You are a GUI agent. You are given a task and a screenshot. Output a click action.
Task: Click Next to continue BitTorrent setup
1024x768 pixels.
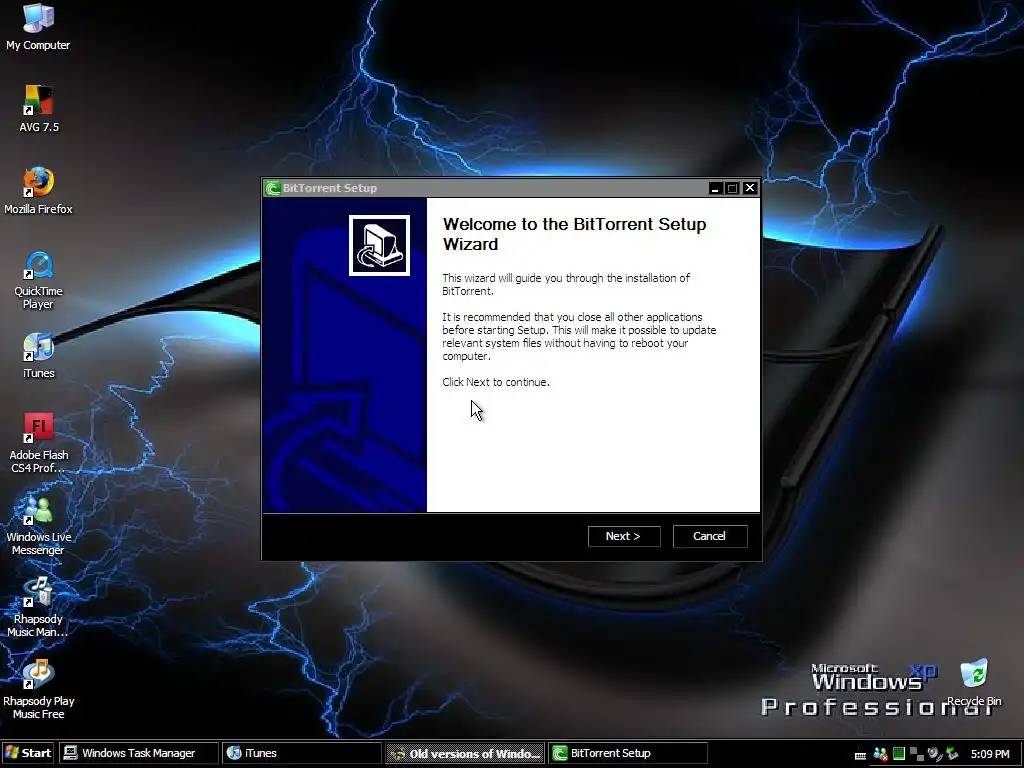pyautogui.click(x=624, y=536)
